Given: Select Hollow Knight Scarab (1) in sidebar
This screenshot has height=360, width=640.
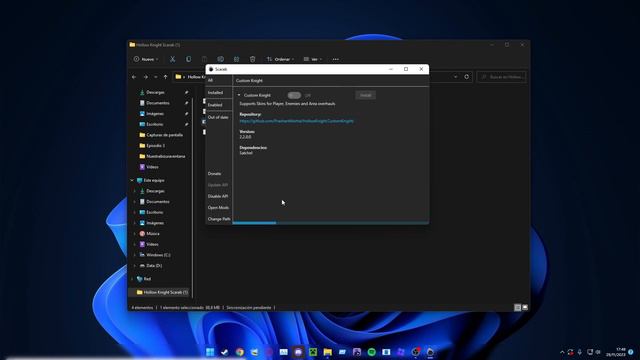Looking at the screenshot, I should (x=160, y=292).
